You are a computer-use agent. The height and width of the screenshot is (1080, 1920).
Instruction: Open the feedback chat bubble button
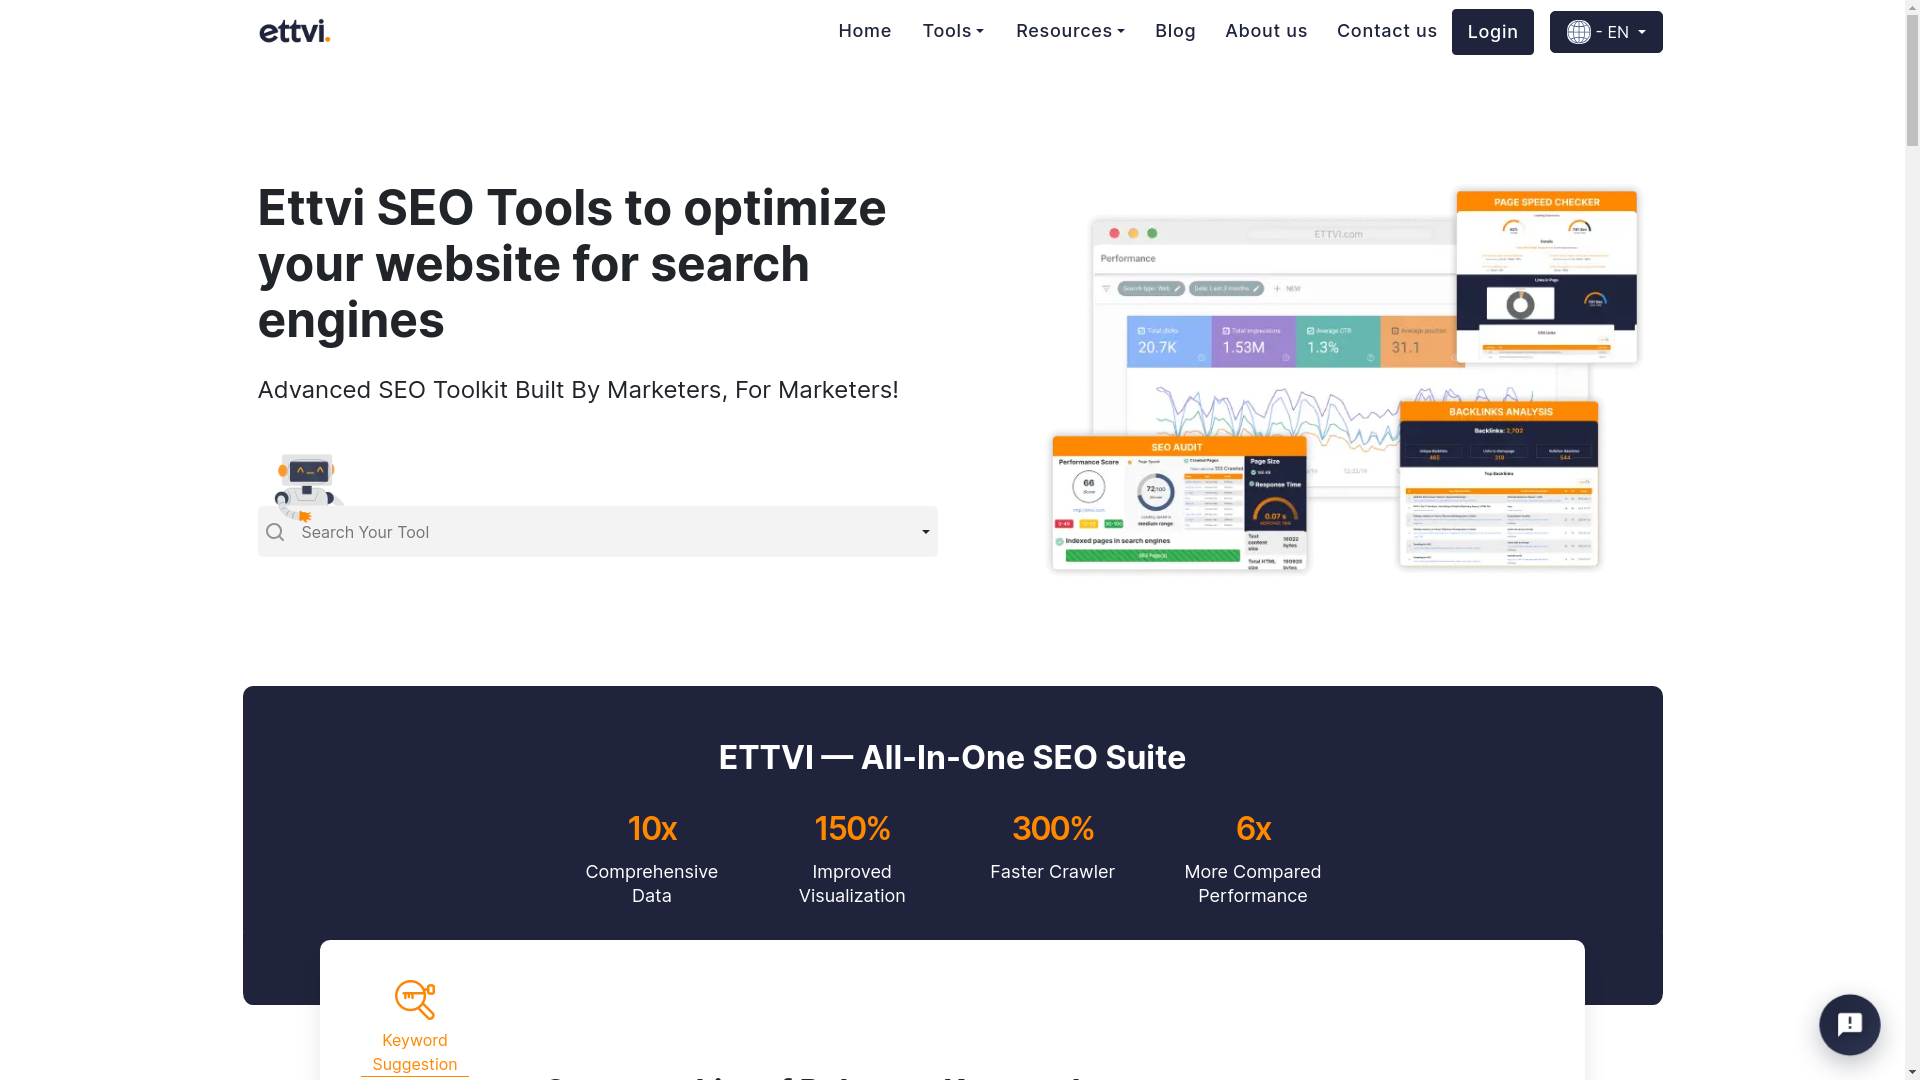[x=1850, y=1025]
